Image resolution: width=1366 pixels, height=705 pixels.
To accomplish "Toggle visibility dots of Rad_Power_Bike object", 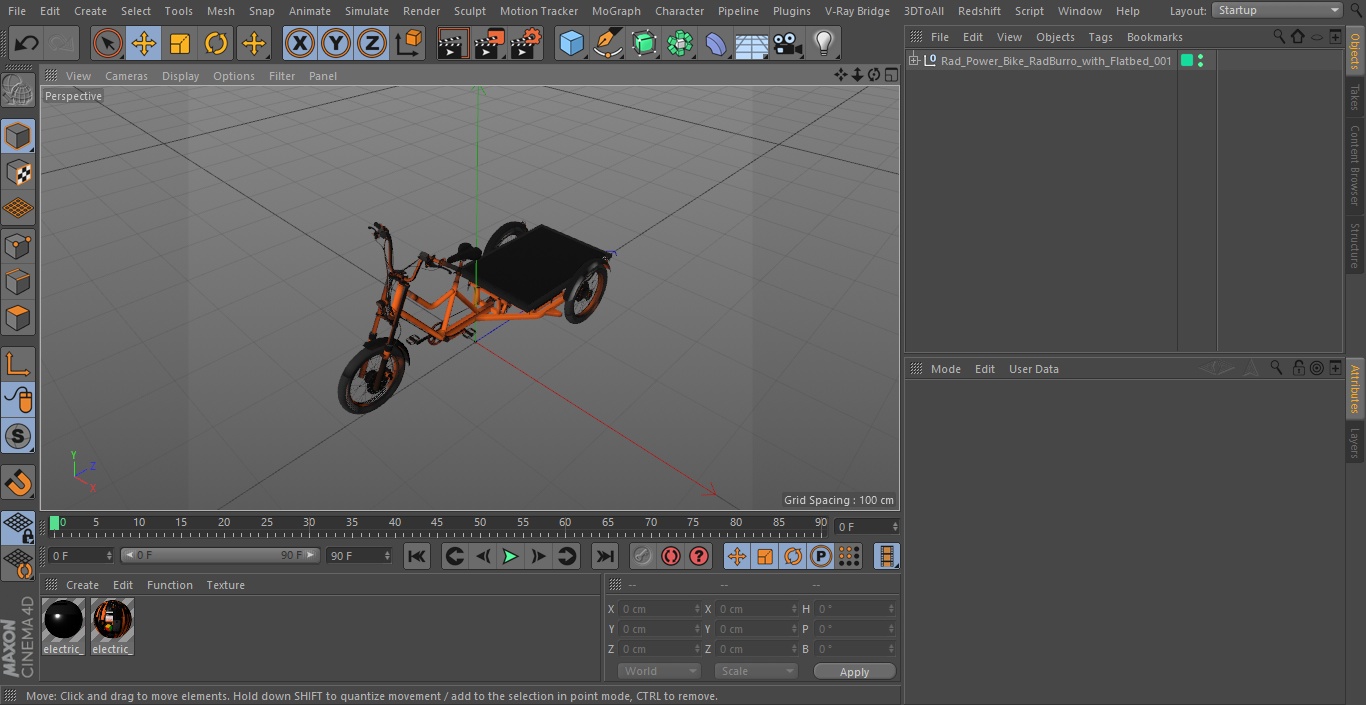I will click(x=1200, y=61).
